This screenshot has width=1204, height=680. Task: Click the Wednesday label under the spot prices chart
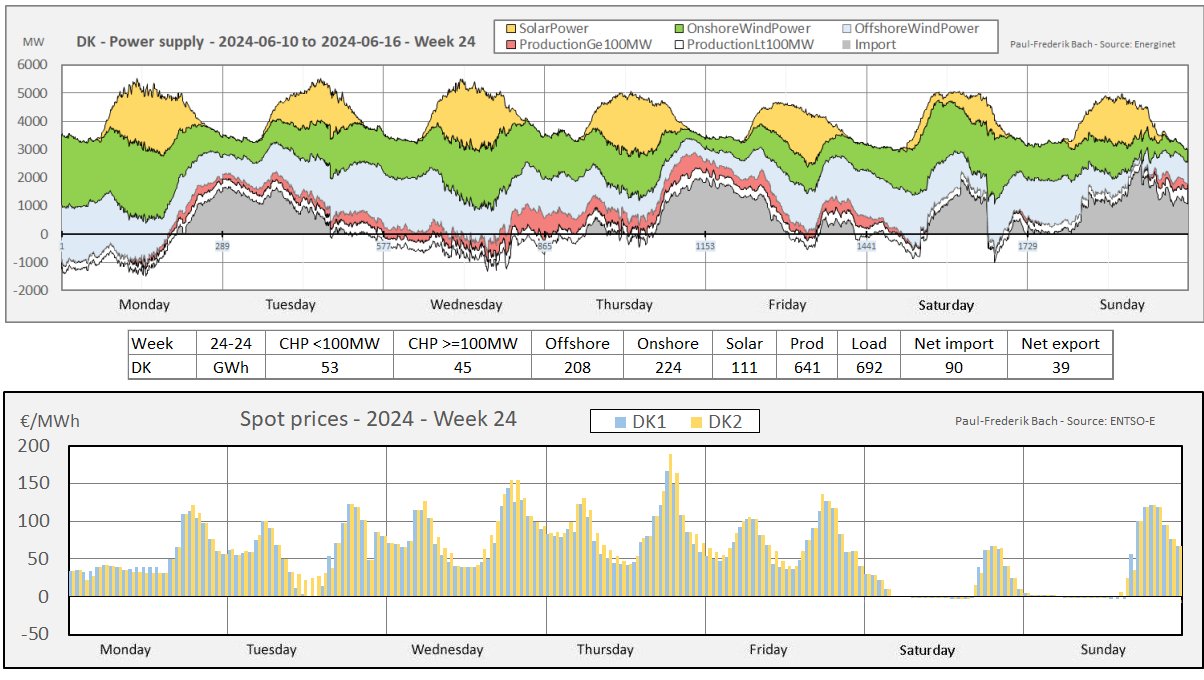[x=447, y=650]
